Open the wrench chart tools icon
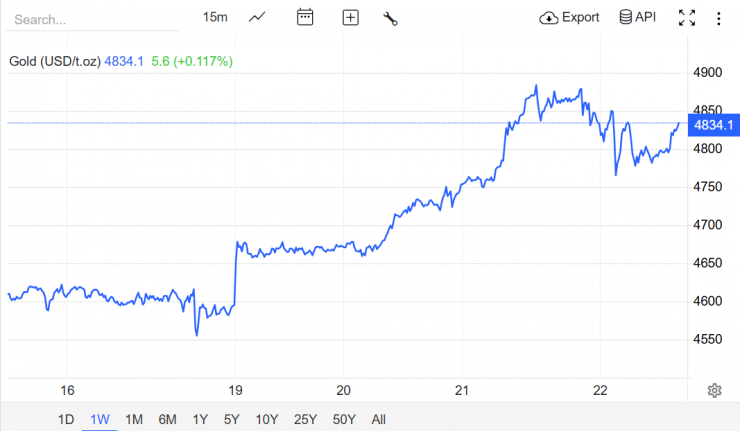 click(390, 17)
